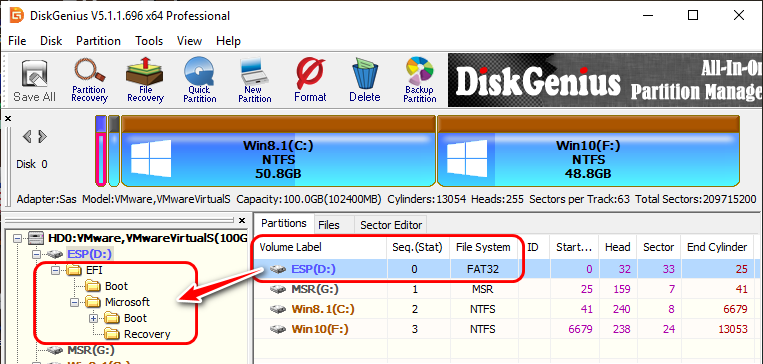The image size is (763, 364).
Task: Go to next disk arrow
Action: coord(43,137)
